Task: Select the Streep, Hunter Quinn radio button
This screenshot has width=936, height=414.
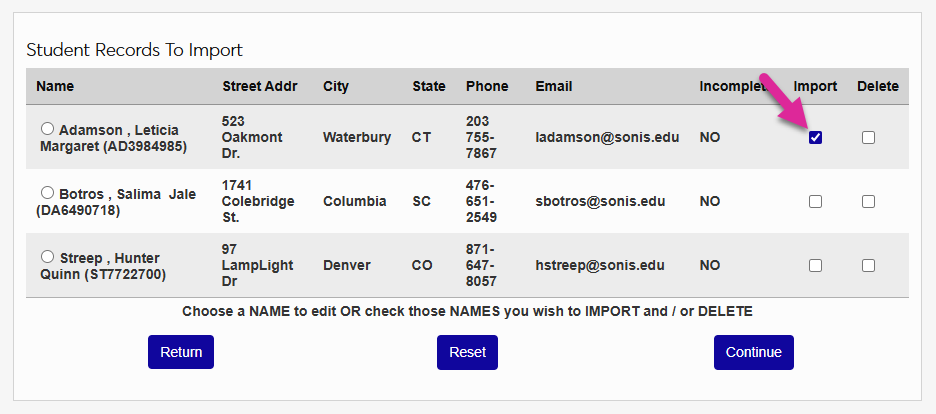Action: (47, 258)
